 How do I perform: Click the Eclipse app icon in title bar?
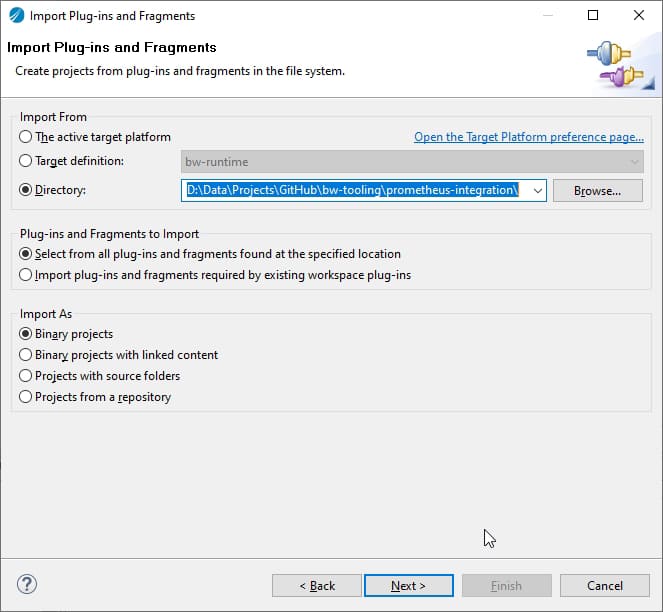[x=16, y=16]
